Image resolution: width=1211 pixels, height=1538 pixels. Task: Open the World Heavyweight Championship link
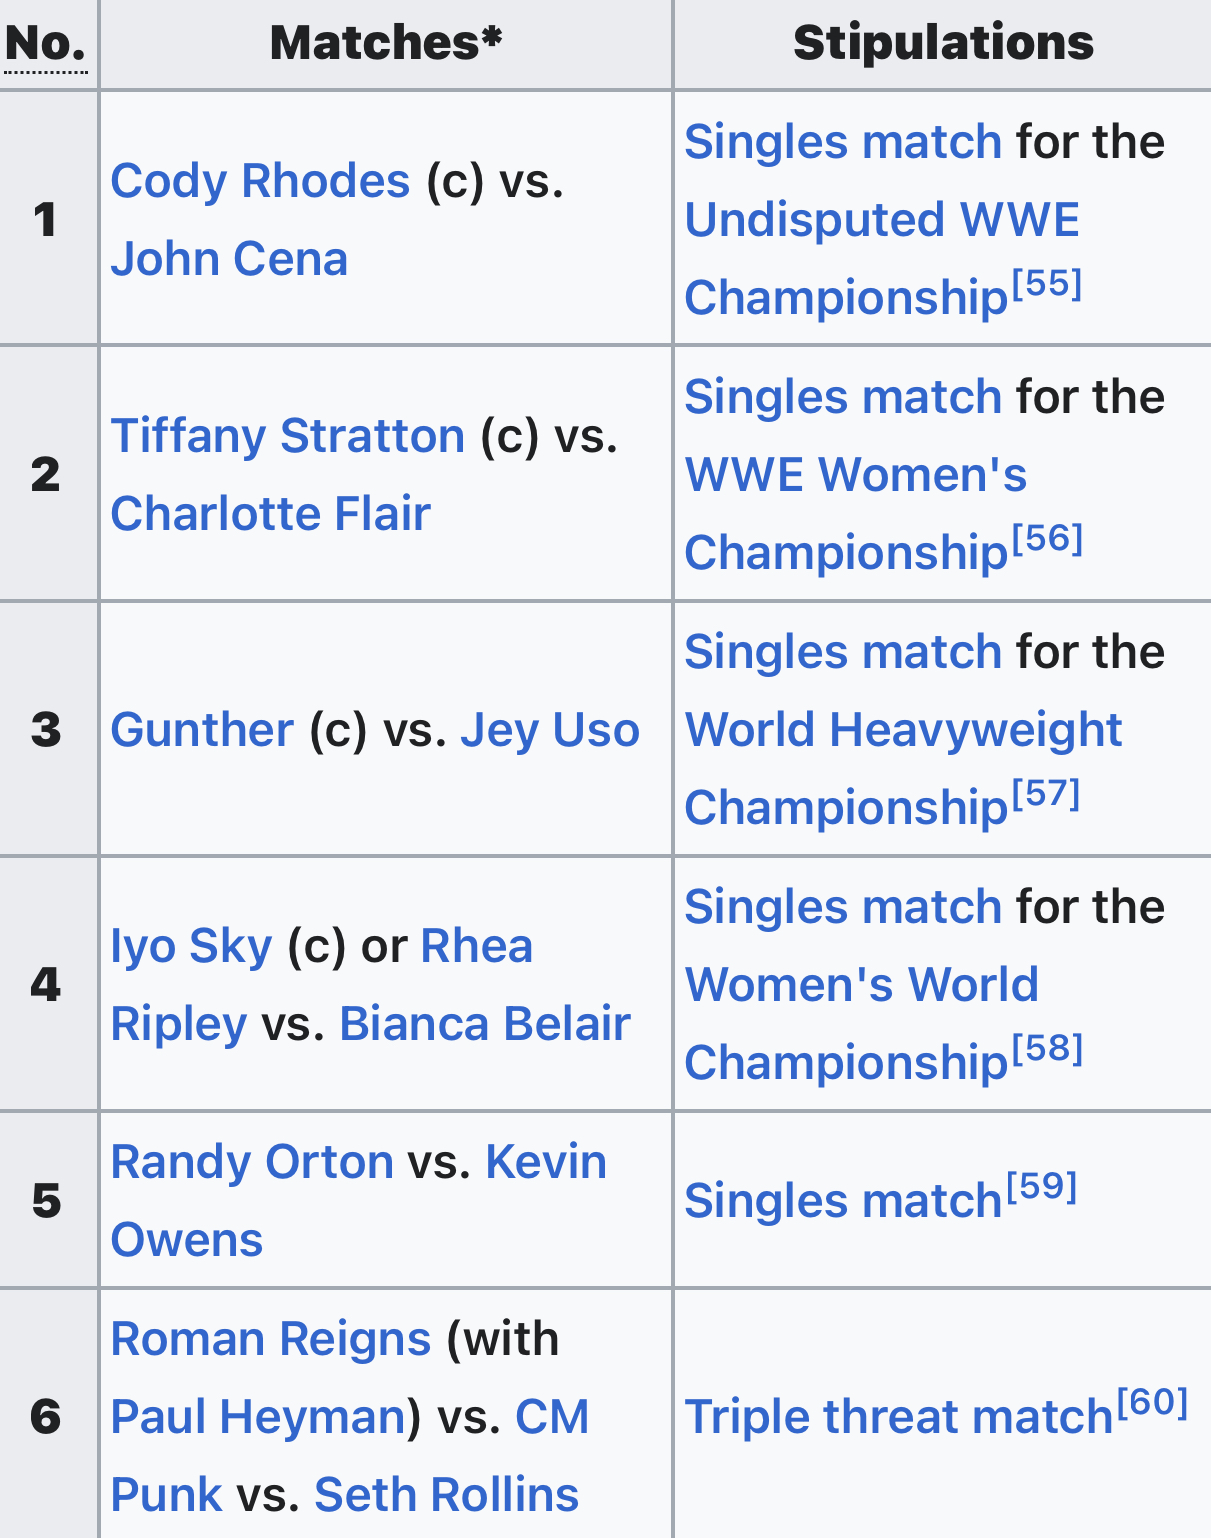click(903, 769)
